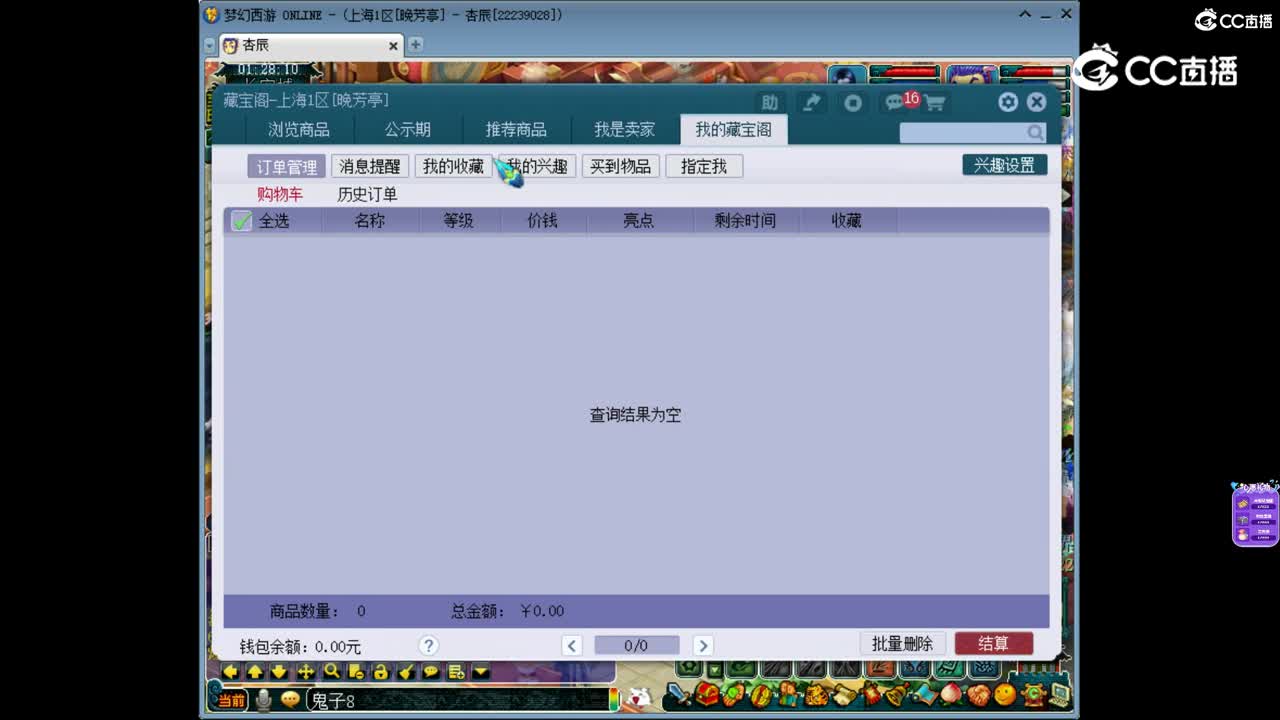1280x720 pixels.
Task: Open the tab list dropdown left of 杏辰
Action: point(210,46)
